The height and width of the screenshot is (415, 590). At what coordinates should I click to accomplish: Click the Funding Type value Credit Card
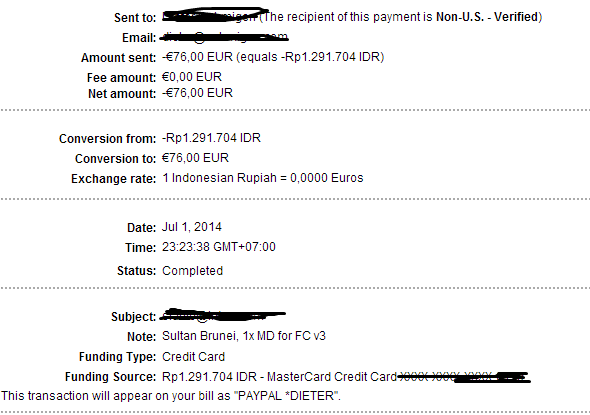(193, 357)
